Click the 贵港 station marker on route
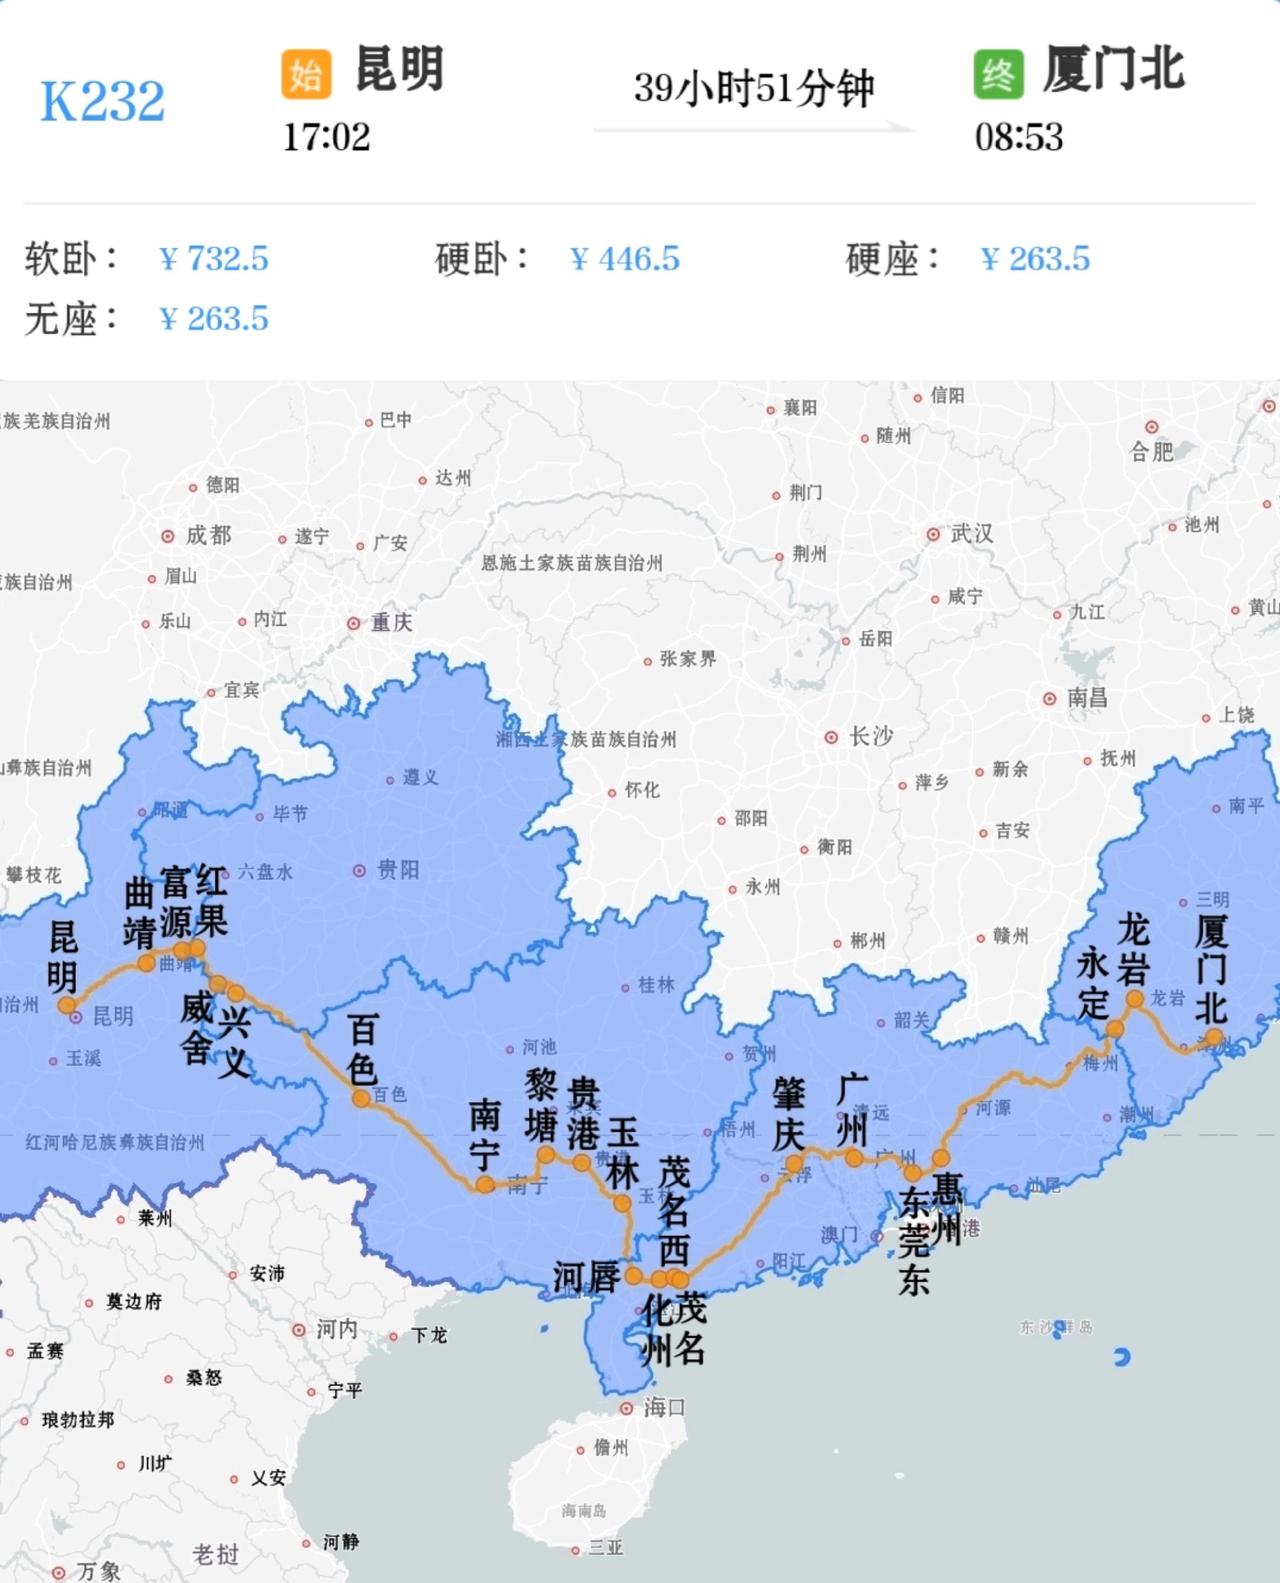This screenshot has height=1583, width=1280. [x=582, y=1163]
